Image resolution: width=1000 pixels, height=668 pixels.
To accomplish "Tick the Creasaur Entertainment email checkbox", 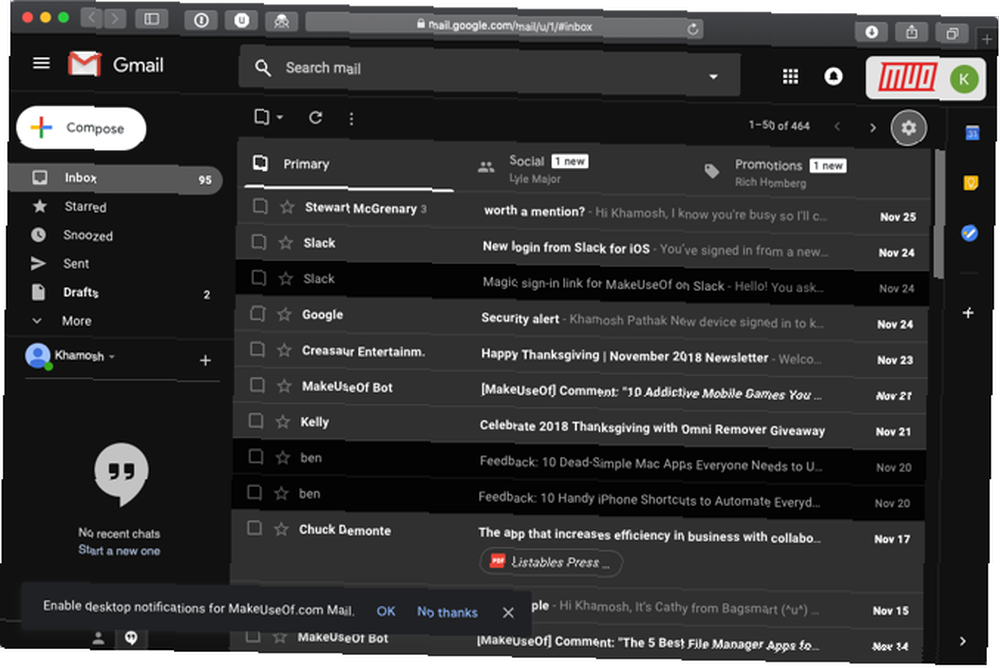I will [257, 349].
